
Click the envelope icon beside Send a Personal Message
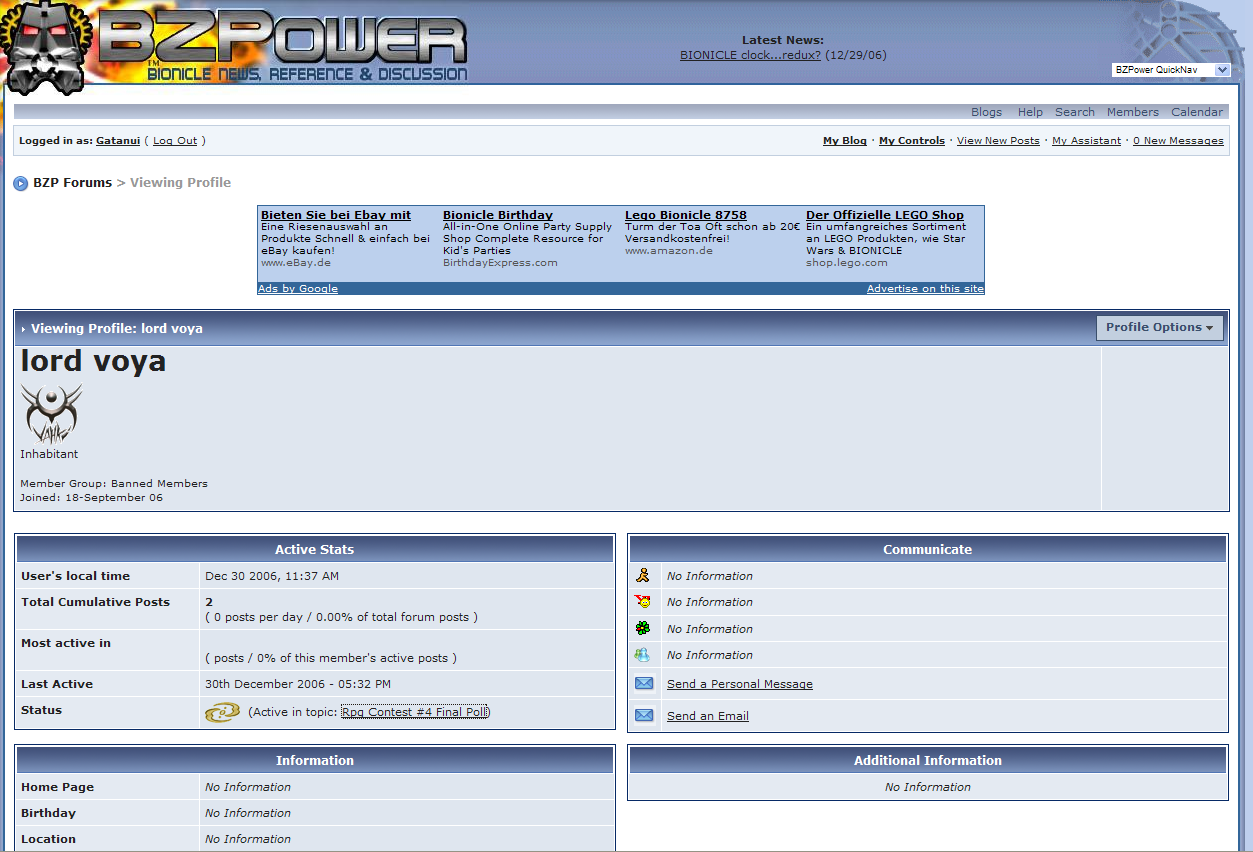(x=644, y=684)
